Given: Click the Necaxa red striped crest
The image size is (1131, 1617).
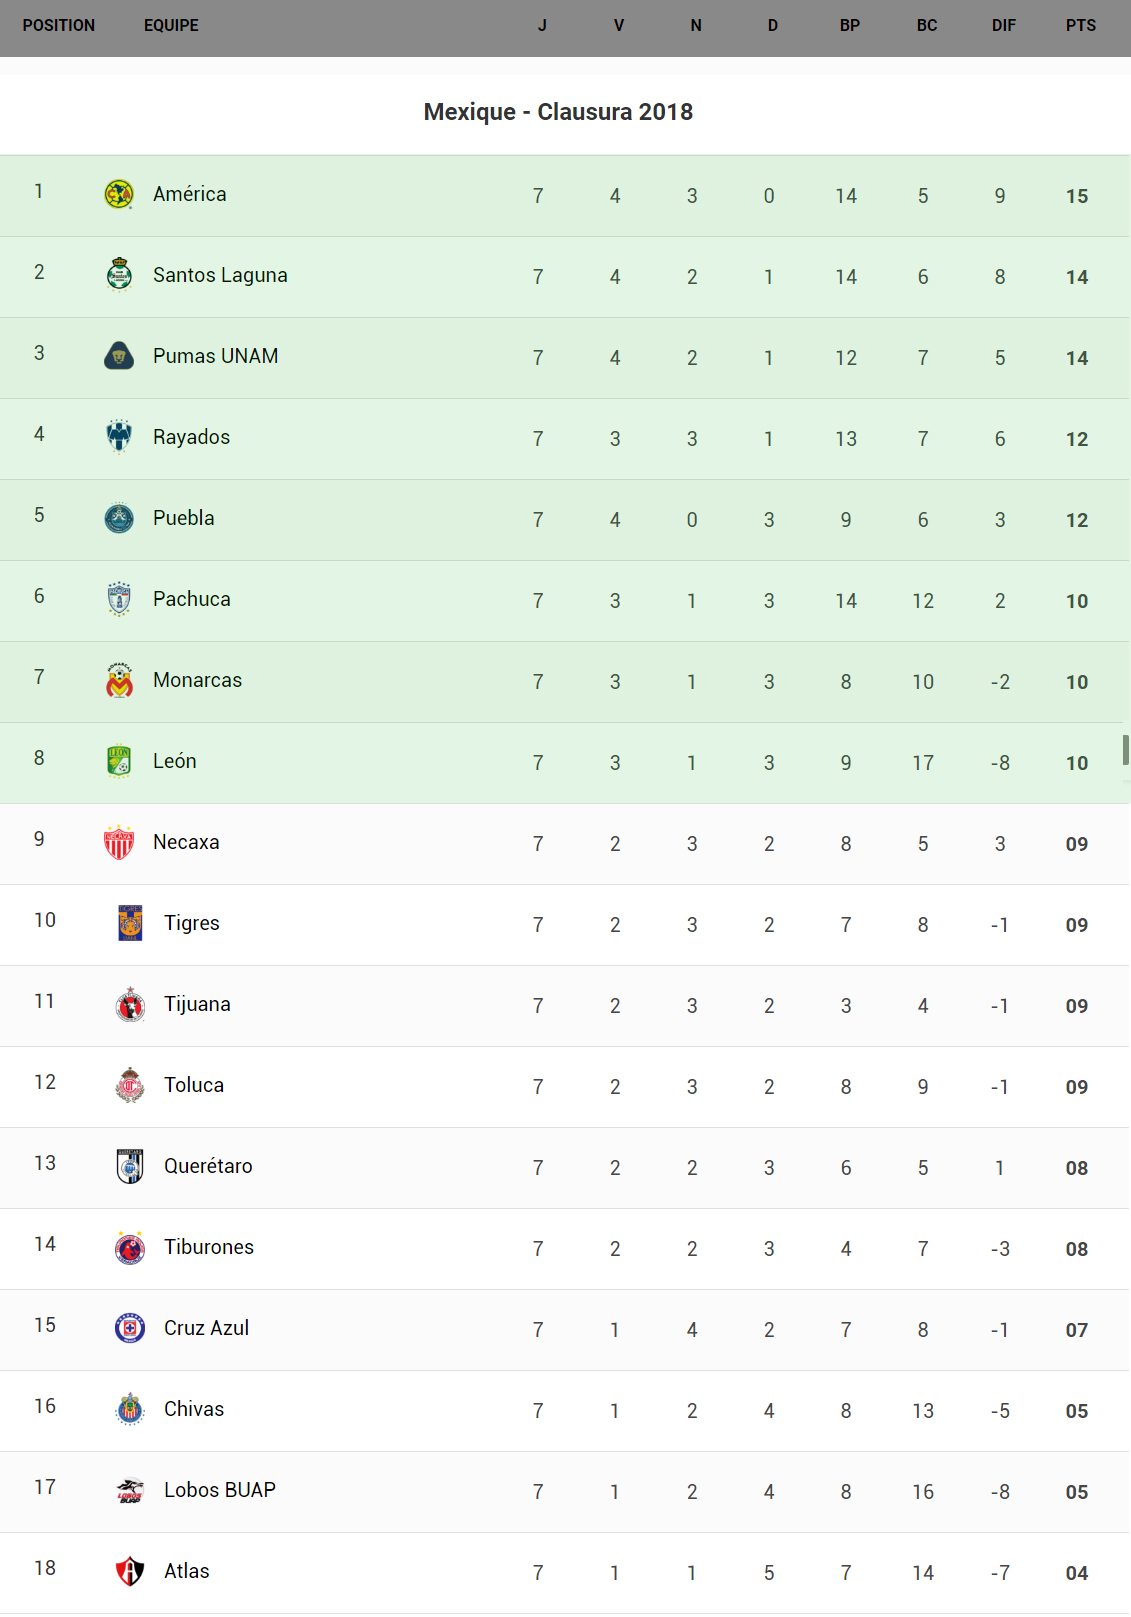Looking at the screenshot, I should tap(119, 842).
